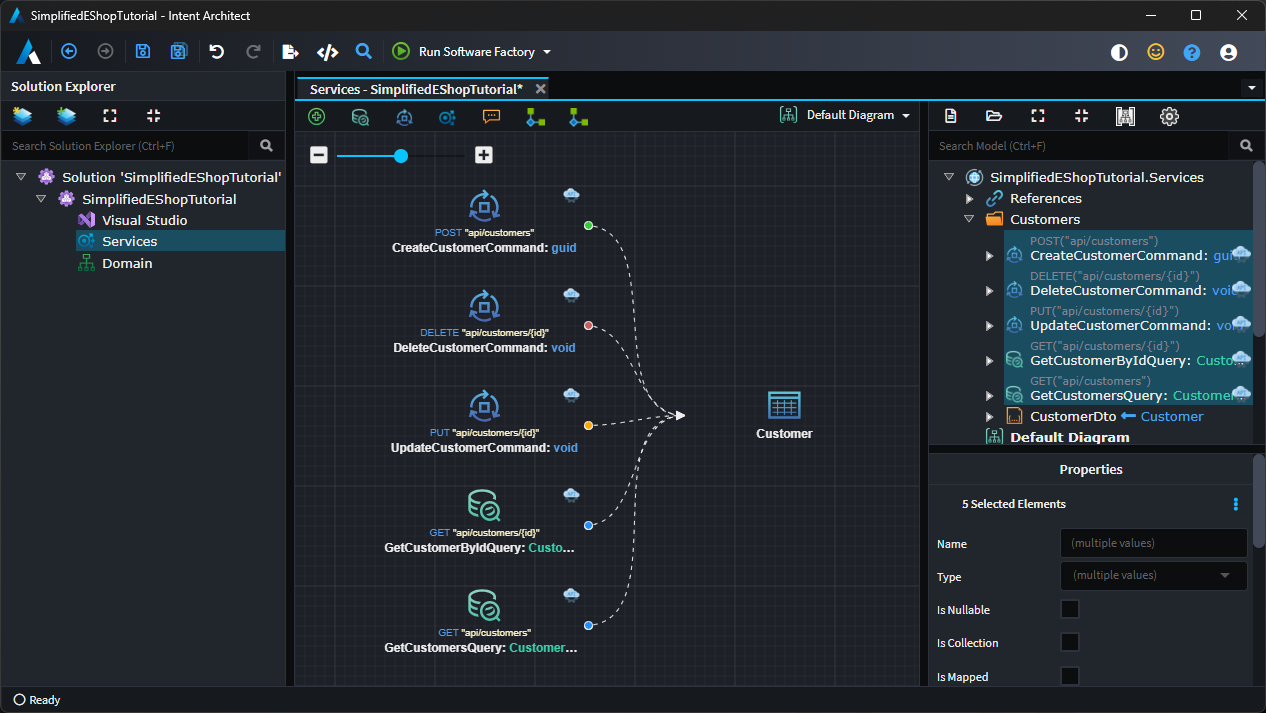
Task: Click the settings gear icon in model panel
Action: pyautogui.click(x=1169, y=116)
